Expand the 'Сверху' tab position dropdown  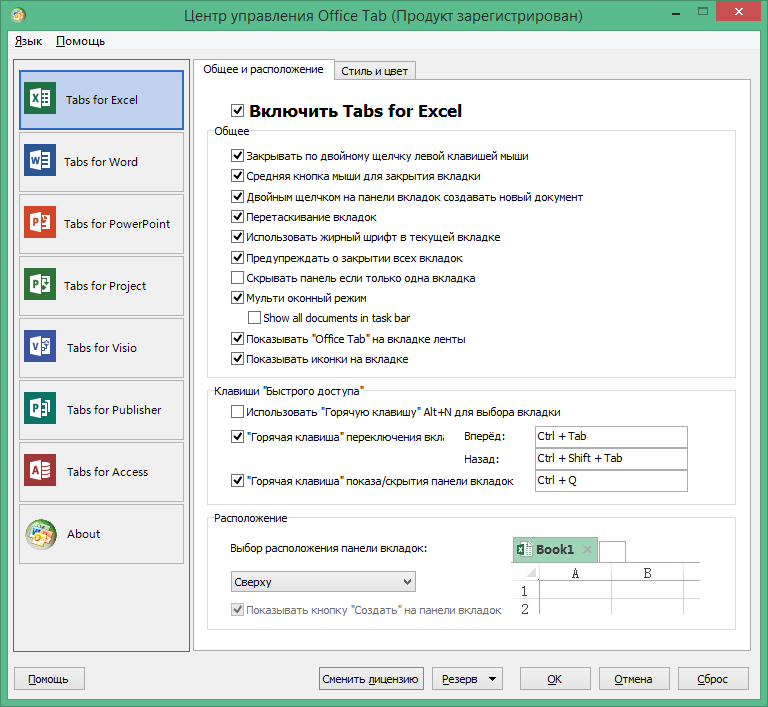coord(323,582)
